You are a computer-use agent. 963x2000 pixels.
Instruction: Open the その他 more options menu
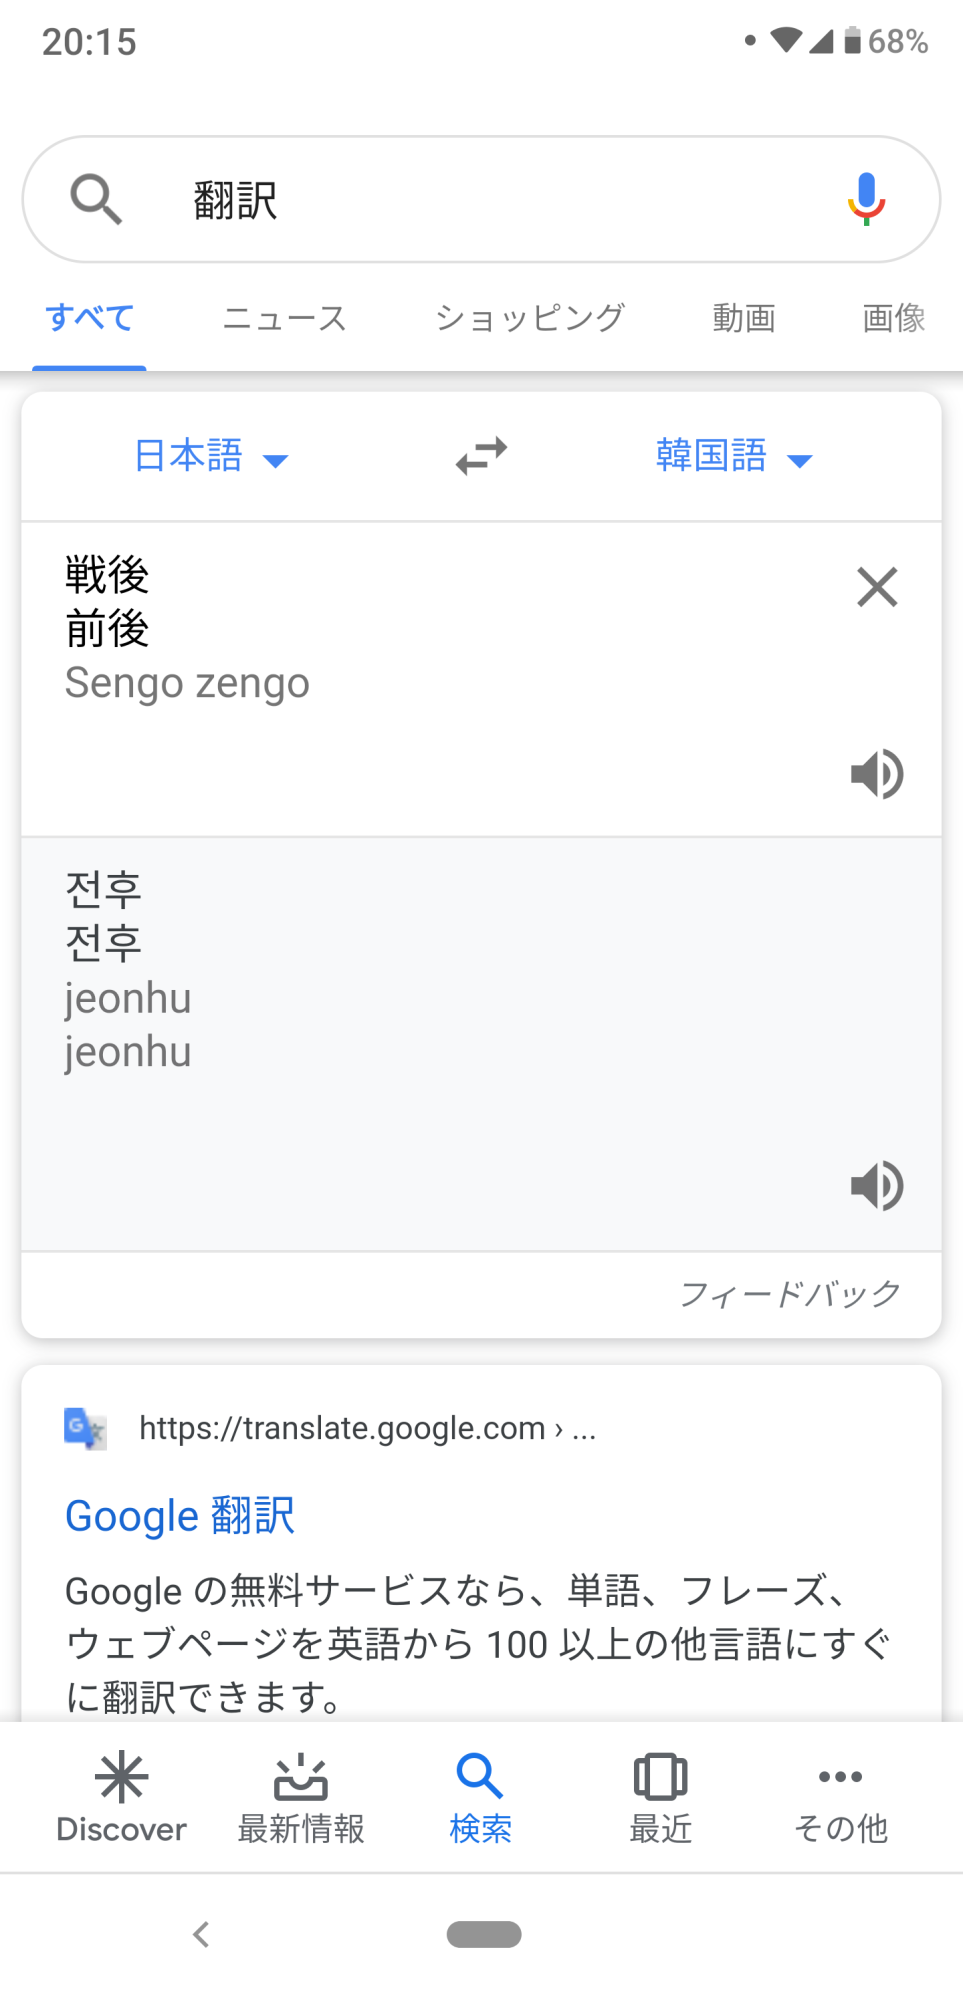click(840, 1797)
